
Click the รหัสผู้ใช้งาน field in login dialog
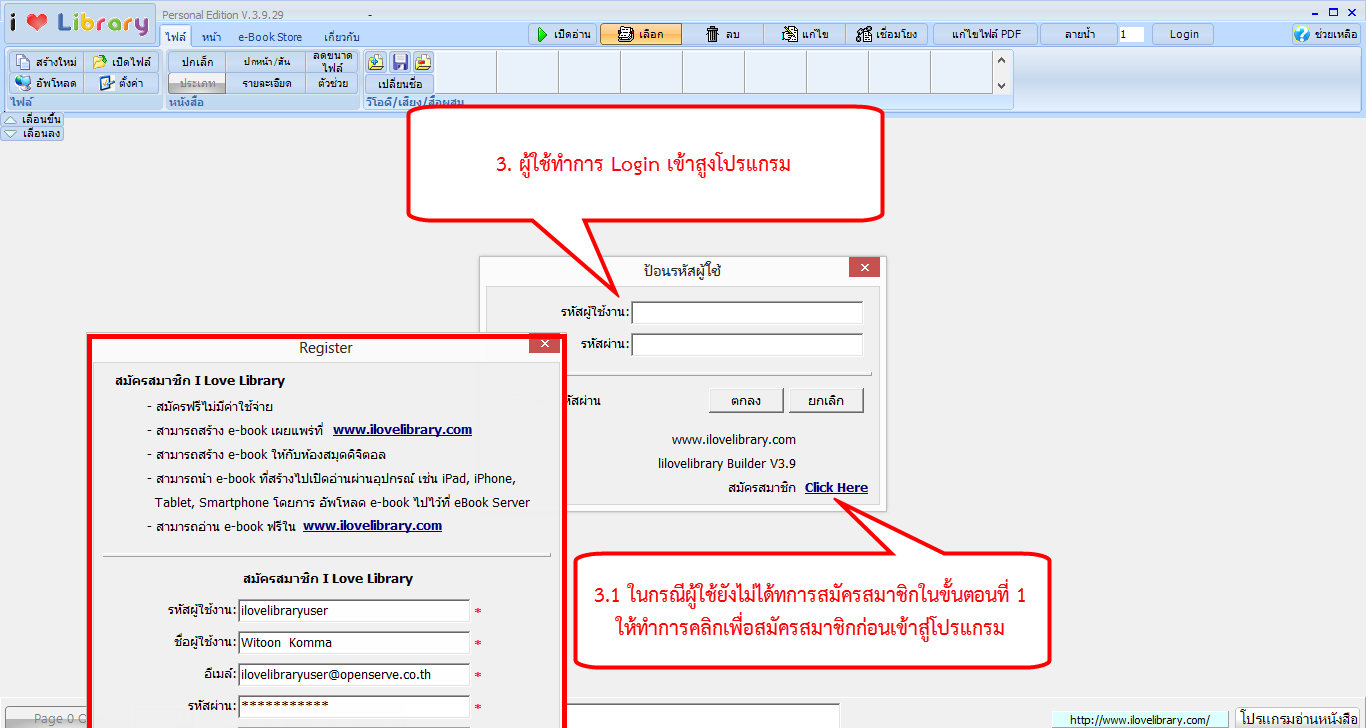coord(747,313)
